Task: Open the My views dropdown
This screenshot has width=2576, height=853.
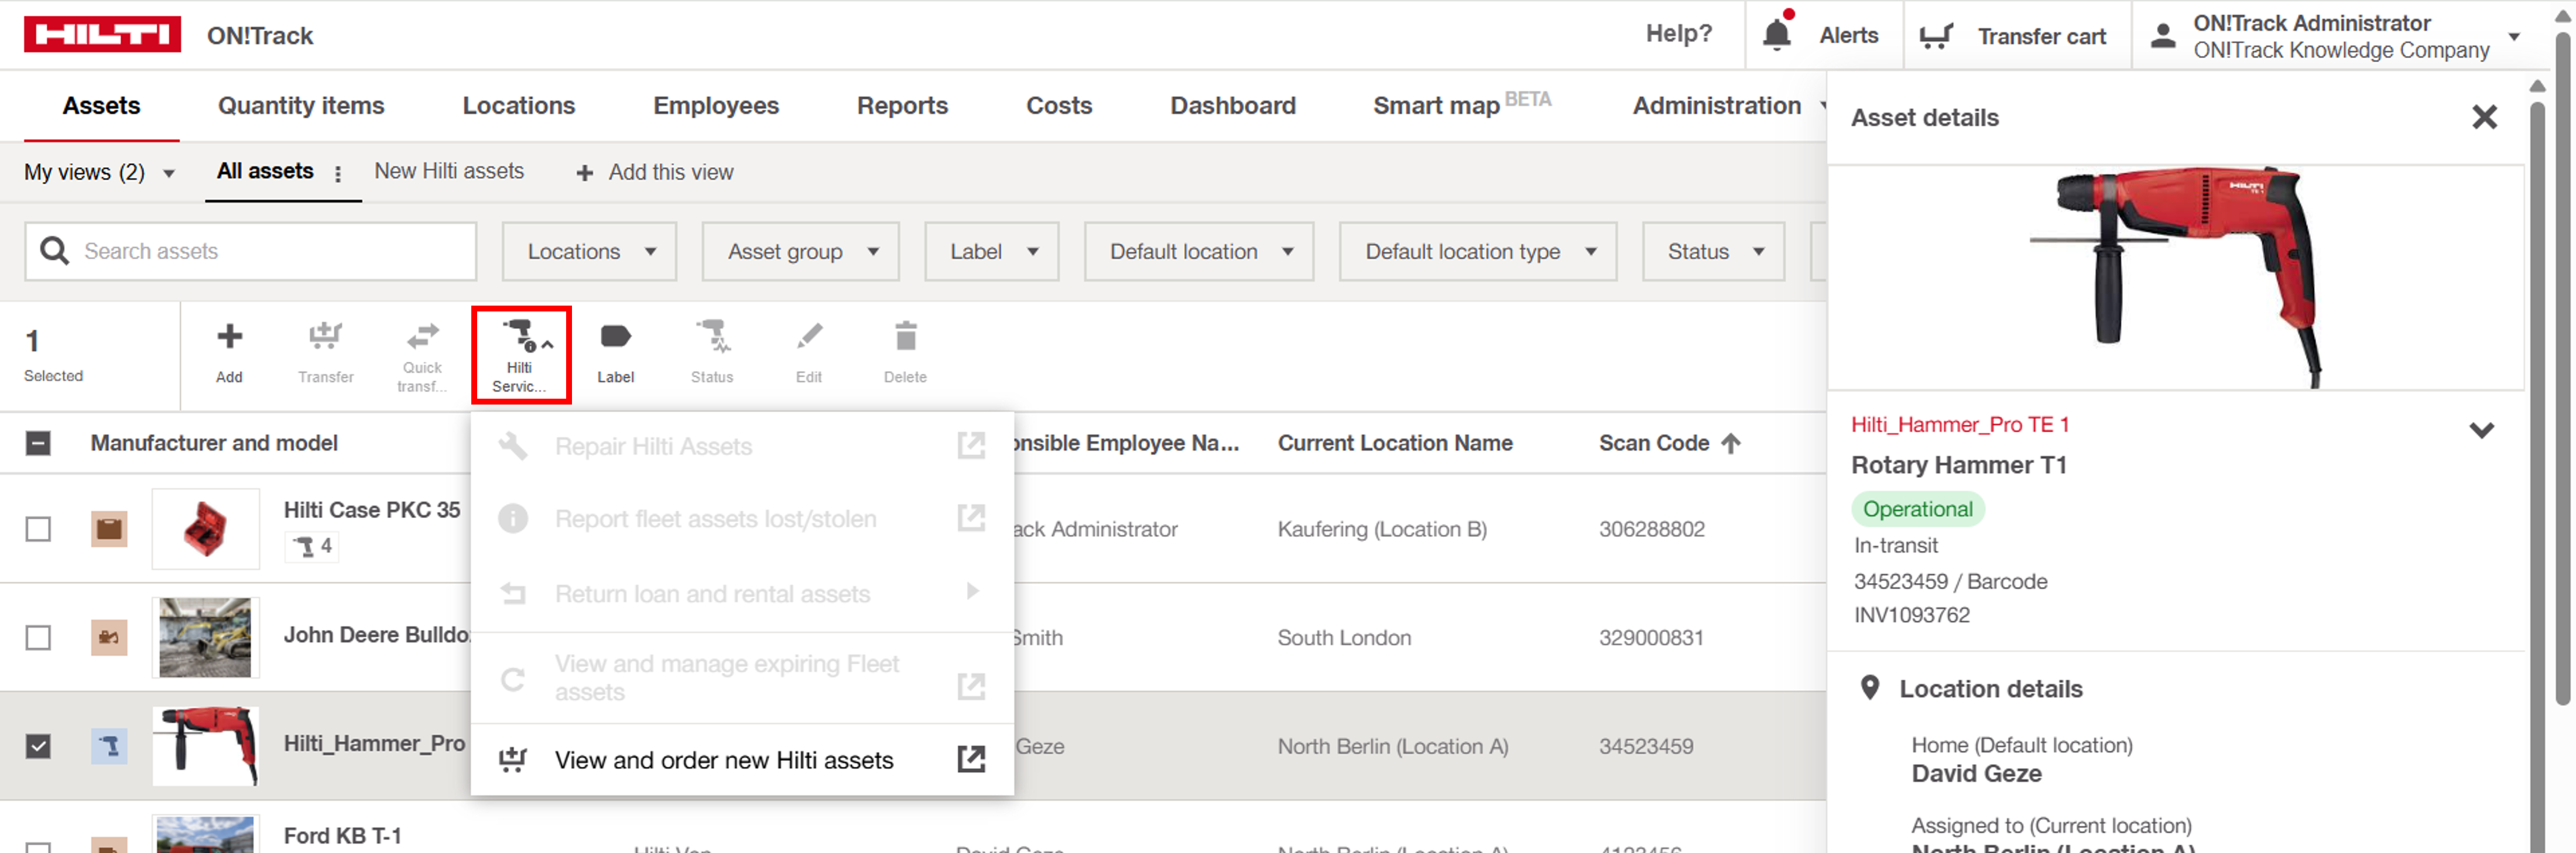Action: (x=100, y=172)
